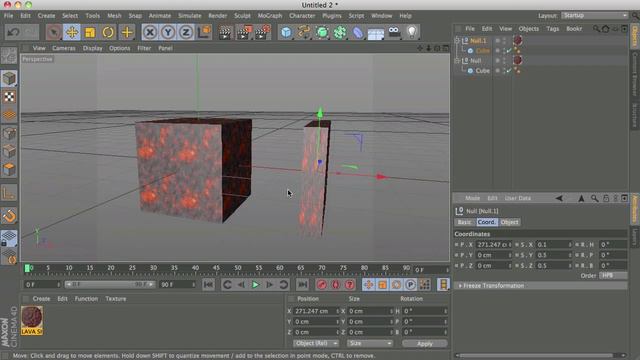Open the Object (Rel) dropdown
This screenshot has height=360, width=640.
pos(316,344)
